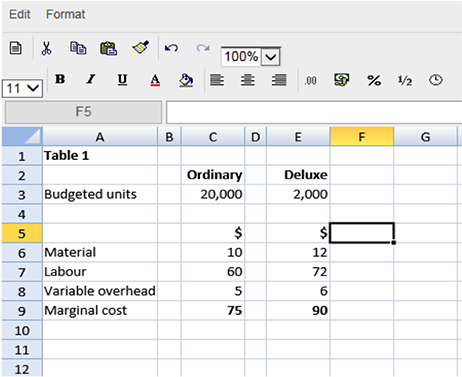
Task: Toggle Italic formatting
Action: click(x=91, y=80)
